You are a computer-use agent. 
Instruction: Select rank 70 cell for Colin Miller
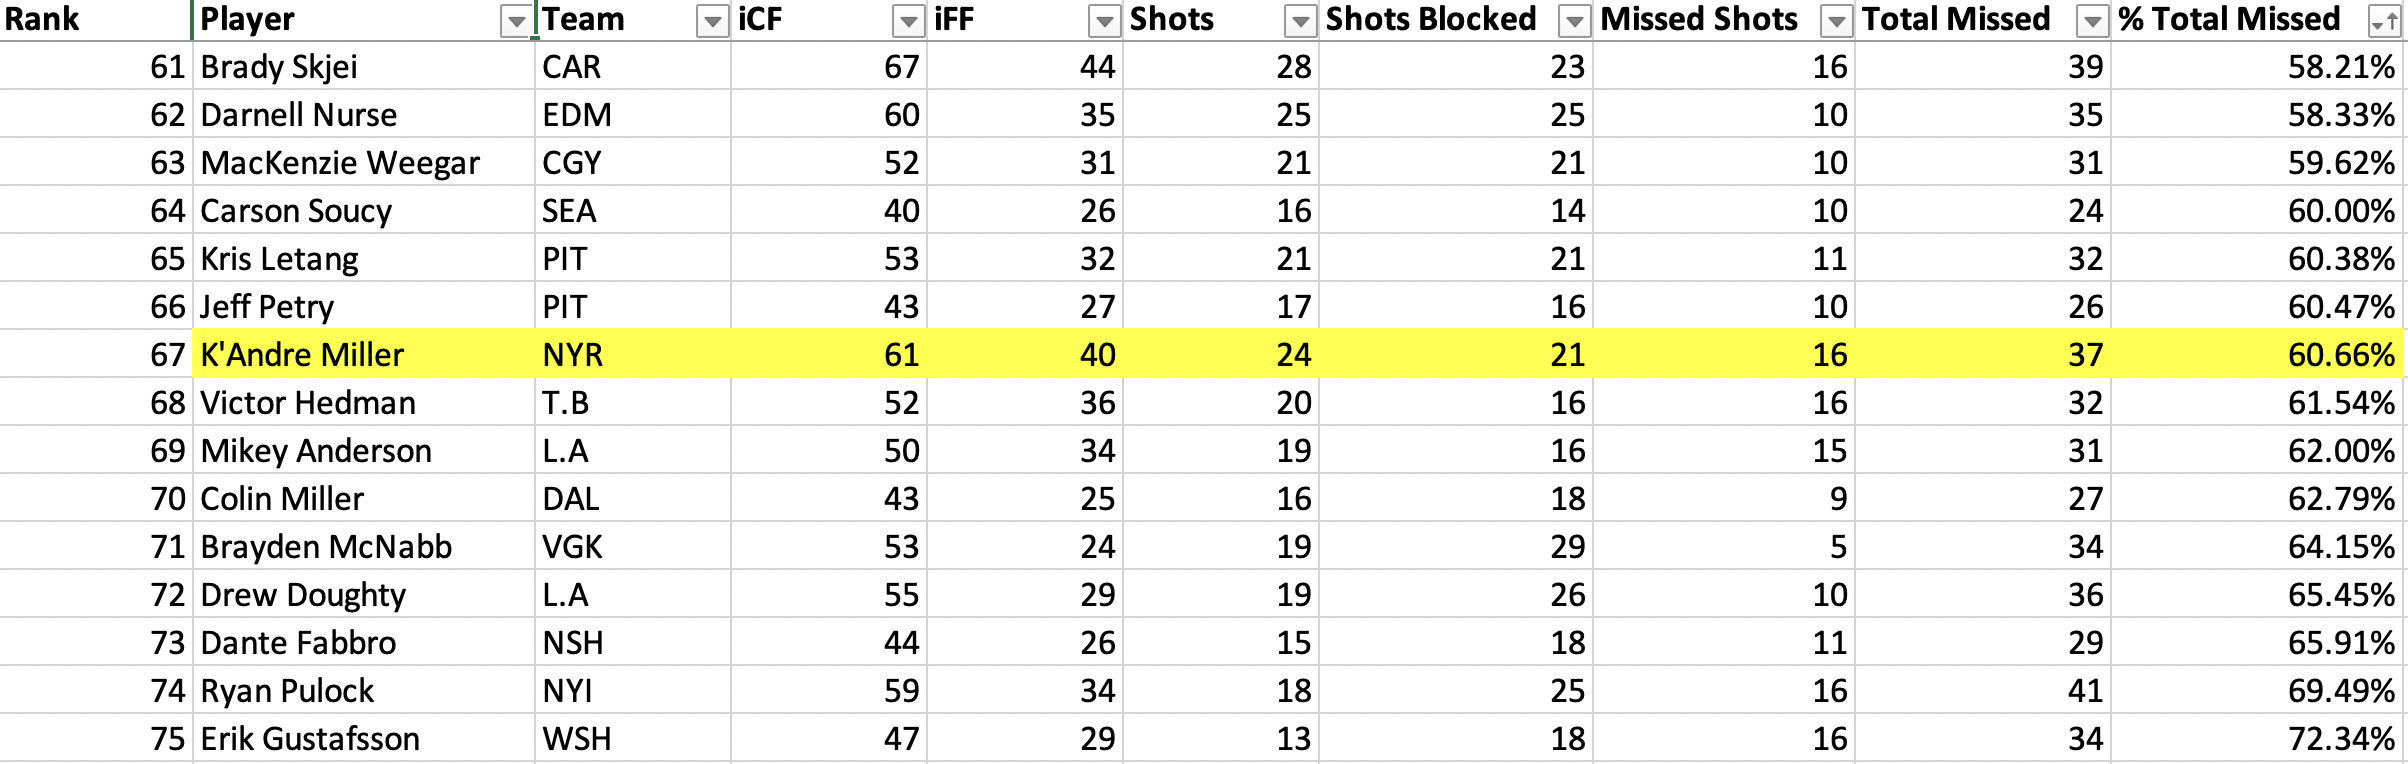point(95,498)
